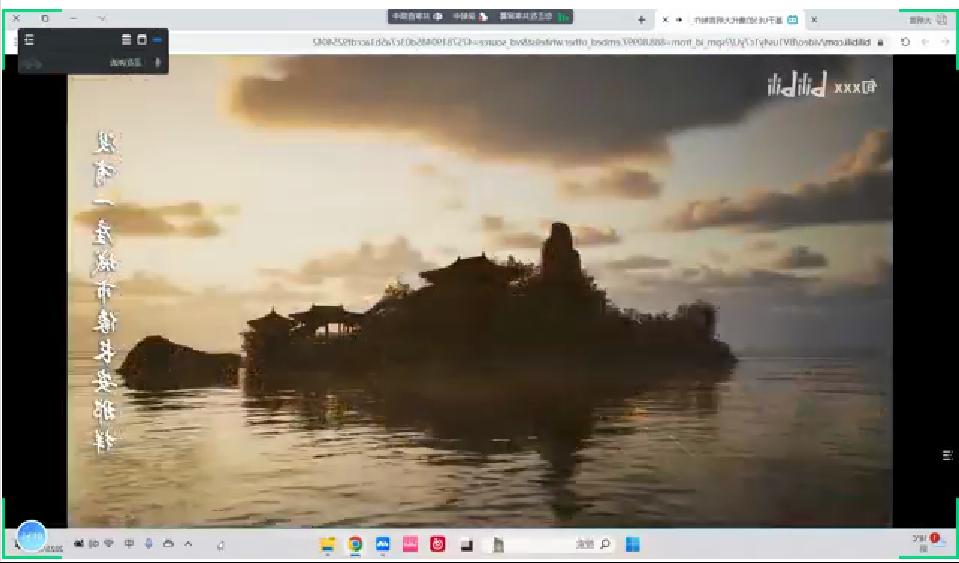Click the Windows Start button in taskbar

[632, 545]
